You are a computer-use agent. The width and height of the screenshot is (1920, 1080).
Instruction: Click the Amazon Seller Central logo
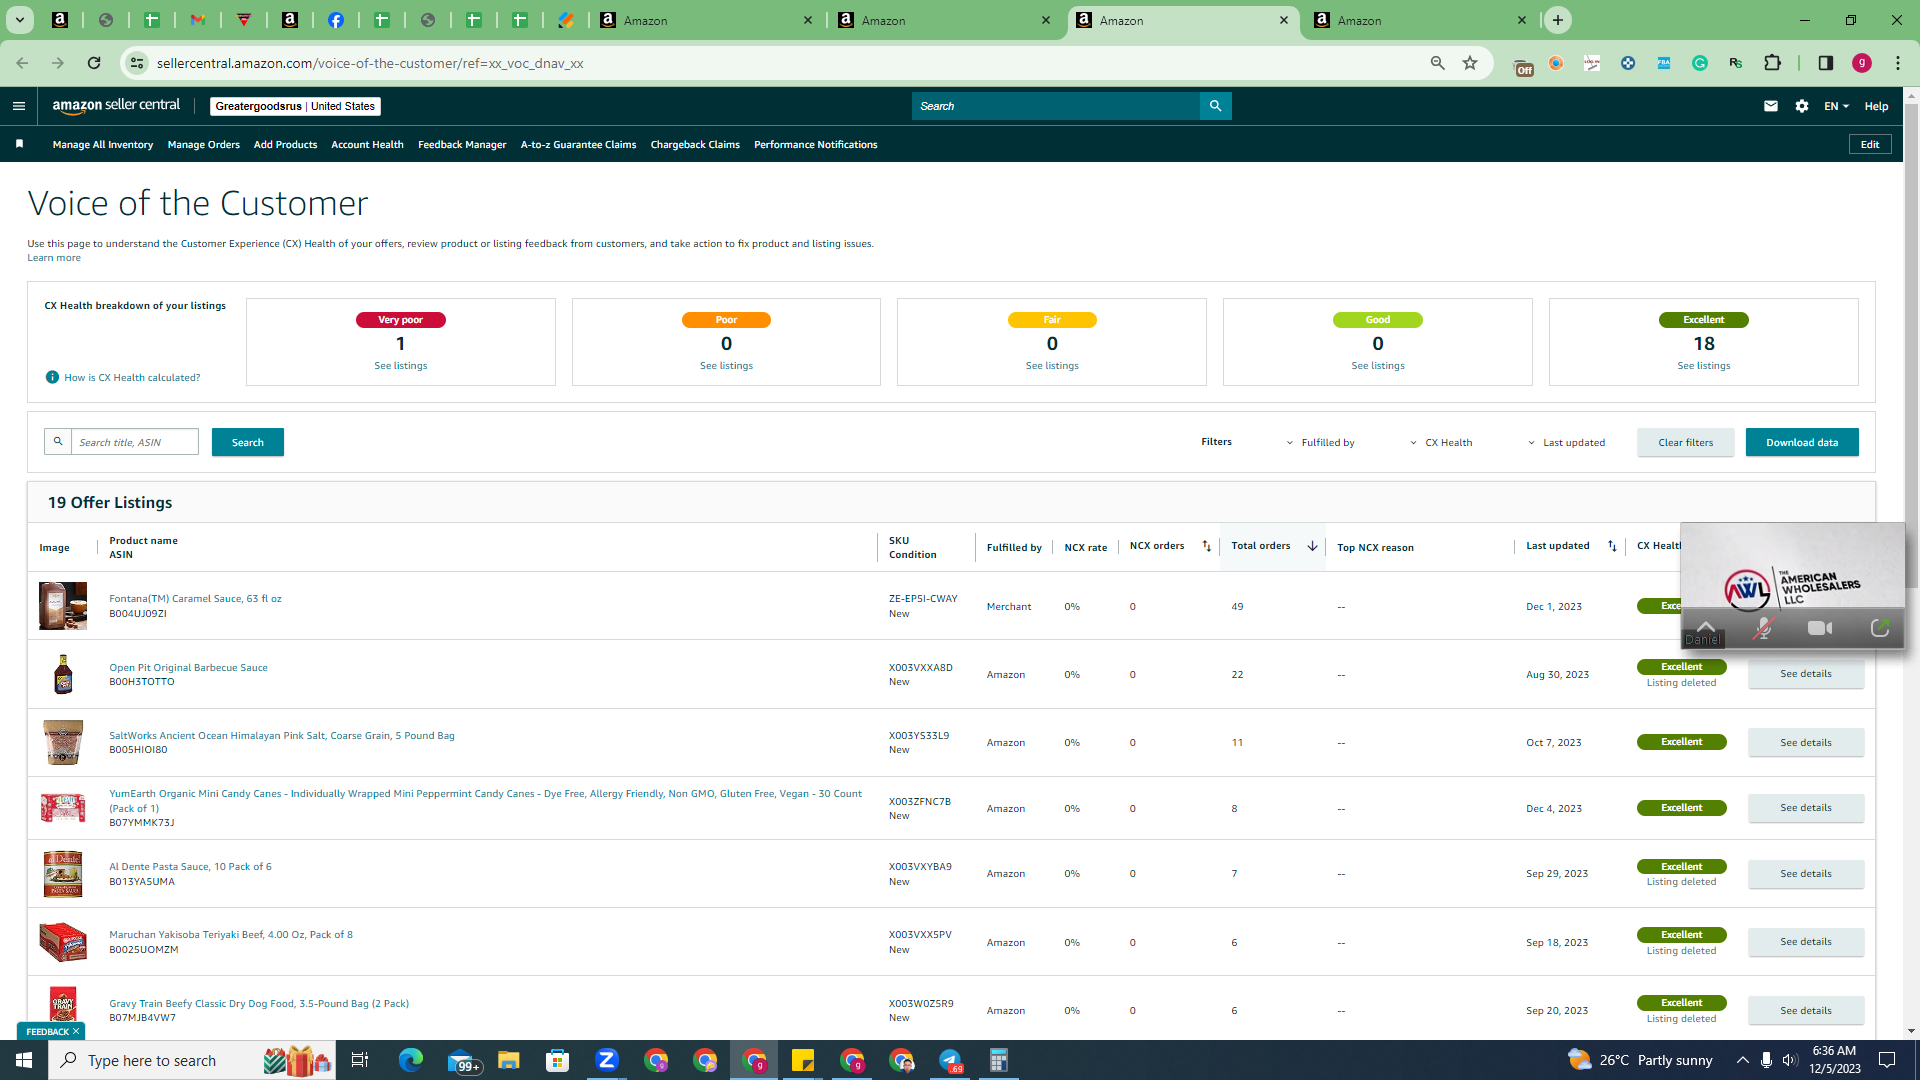click(116, 106)
